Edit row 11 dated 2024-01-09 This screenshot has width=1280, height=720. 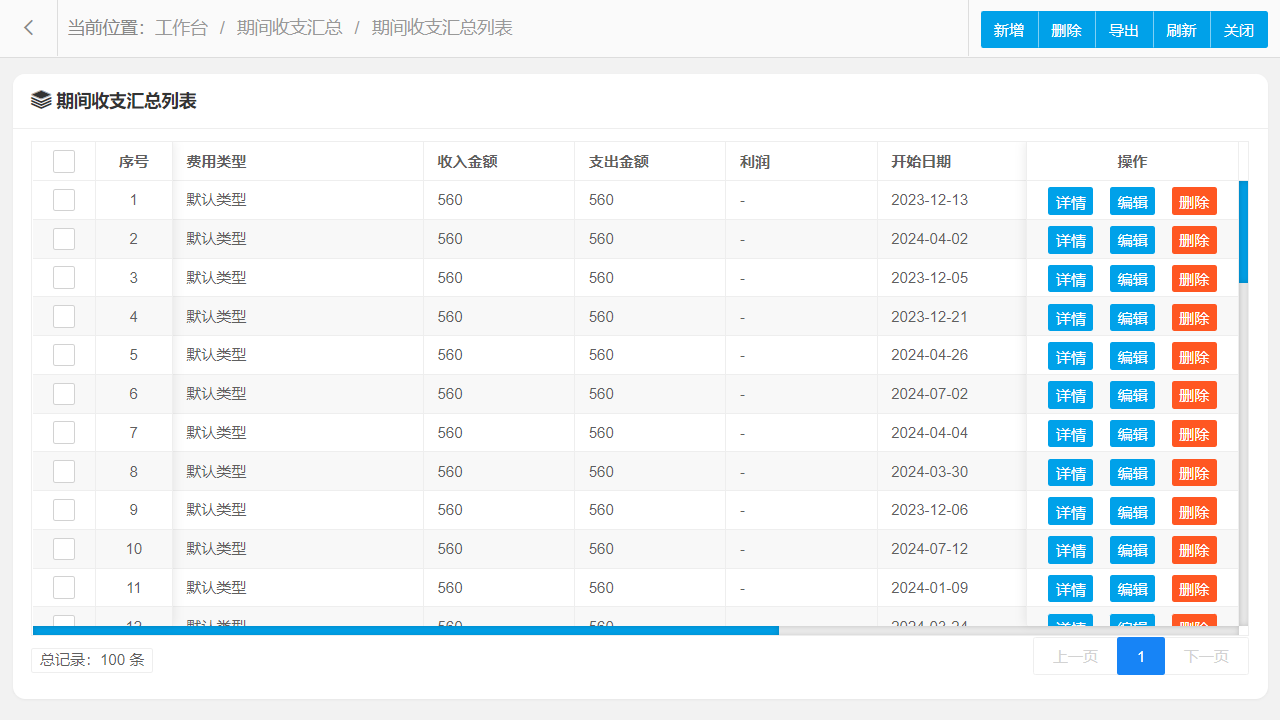pyautogui.click(x=1132, y=589)
